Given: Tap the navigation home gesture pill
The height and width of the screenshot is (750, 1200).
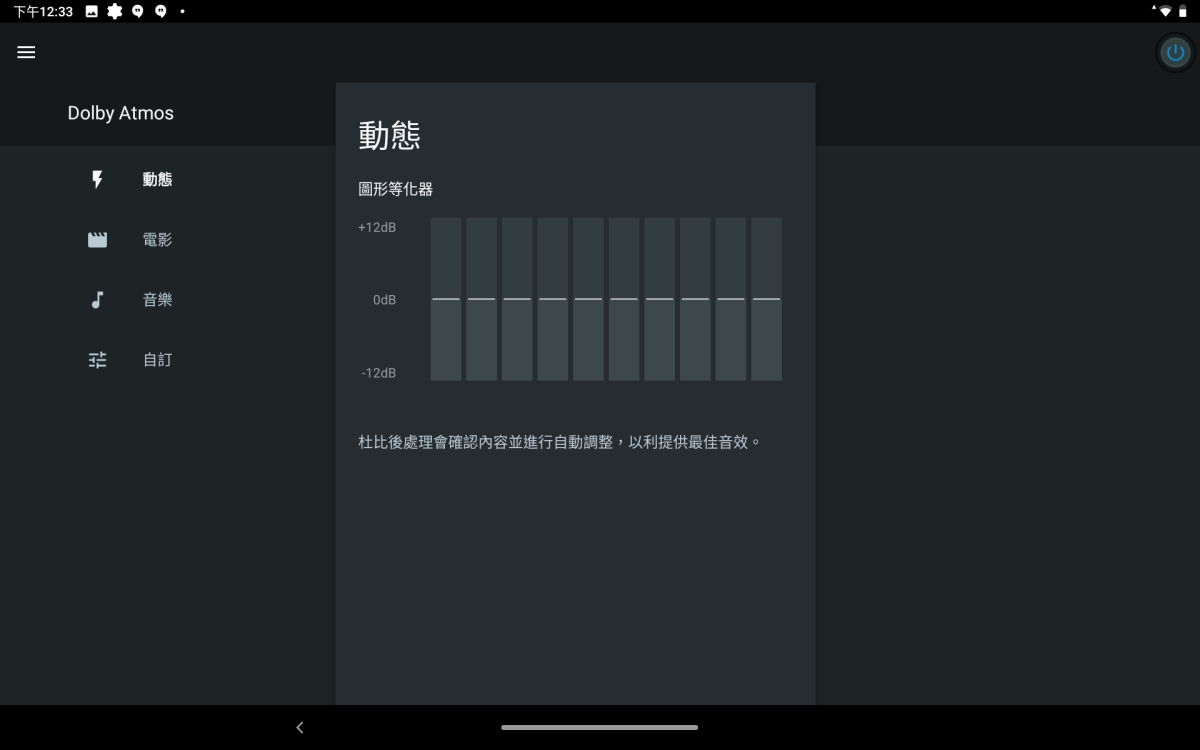Looking at the screenshot, I should 600,727.
